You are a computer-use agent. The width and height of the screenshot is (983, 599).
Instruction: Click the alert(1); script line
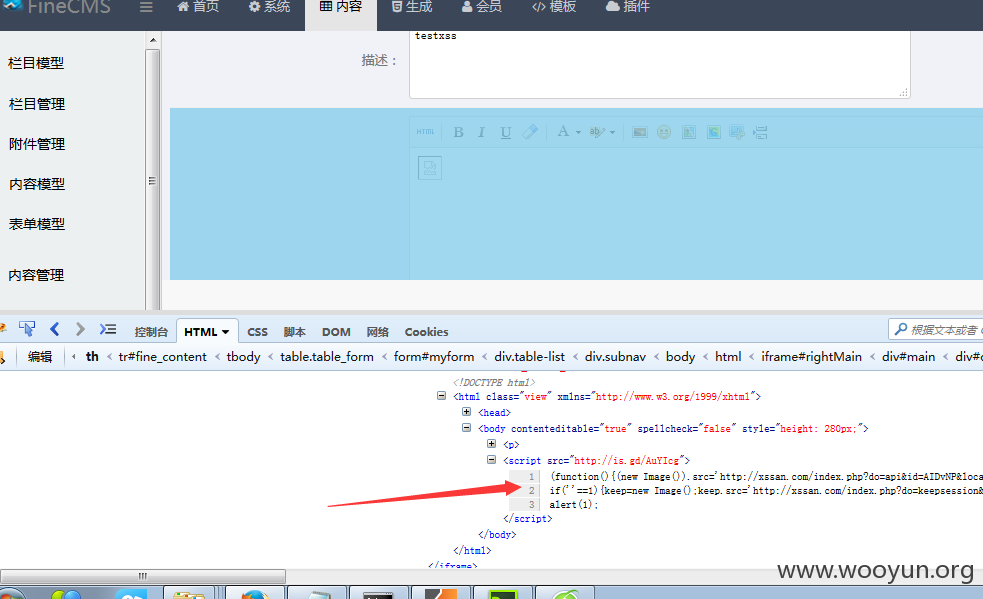574,505
